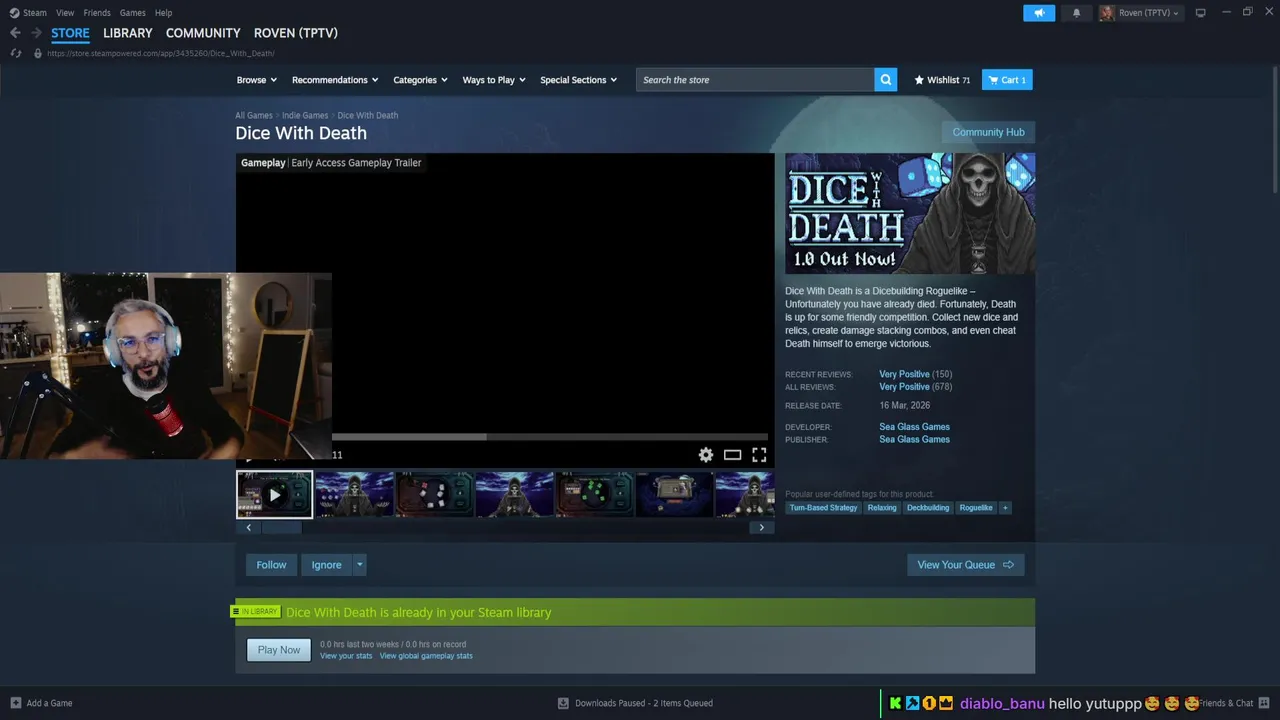Open the Cart button
Viewport: 1280px width, 720px height.
(1007, 80)
